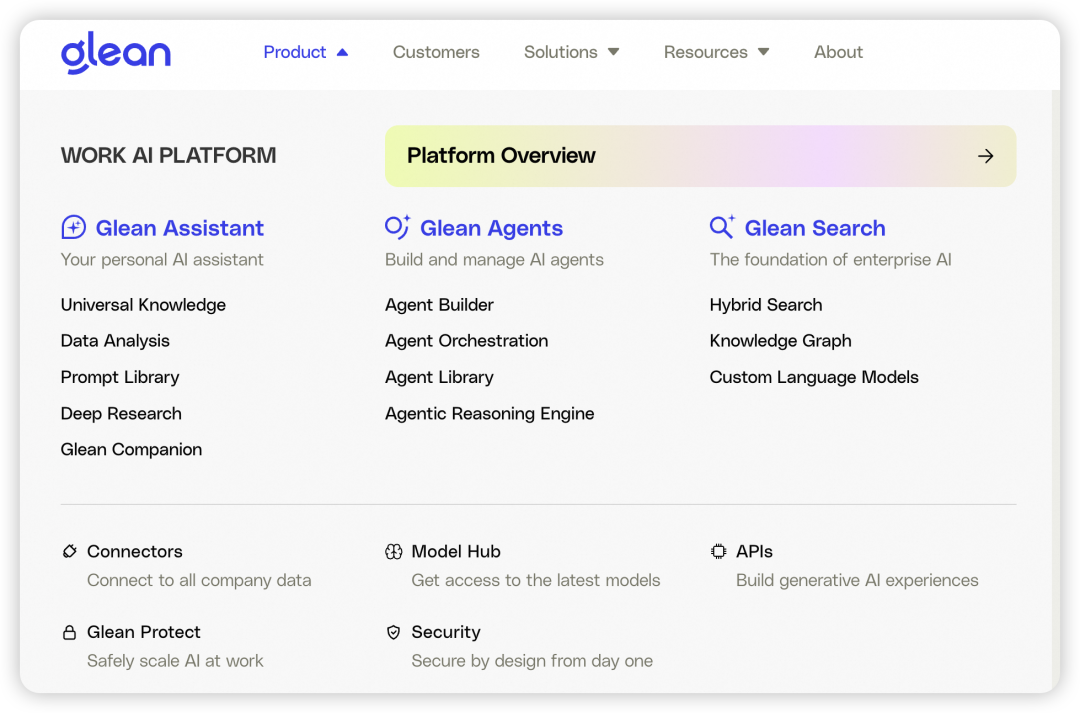The width and height of the screenshot is (1080, 713).
Task: Open the Agent Builder link
Action: point(439,305)
